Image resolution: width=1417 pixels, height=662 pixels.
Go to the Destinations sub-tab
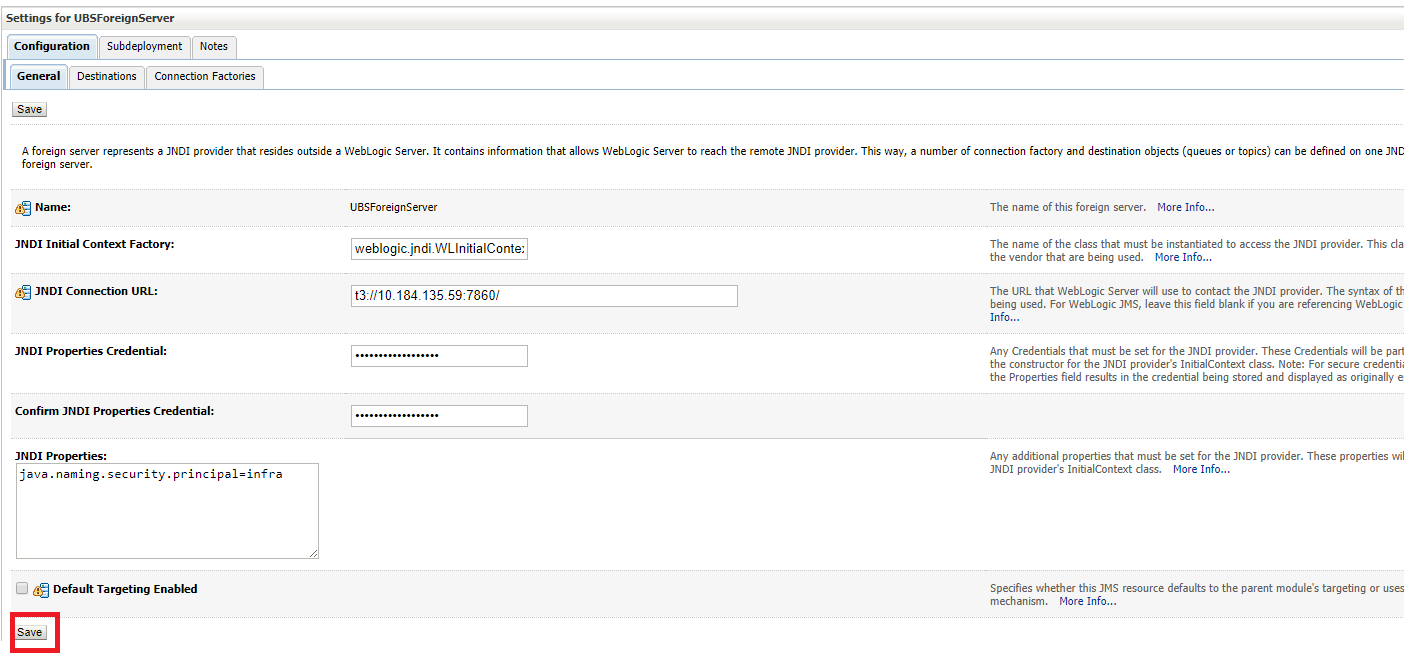pyautogui.click(x=107, y=76)
